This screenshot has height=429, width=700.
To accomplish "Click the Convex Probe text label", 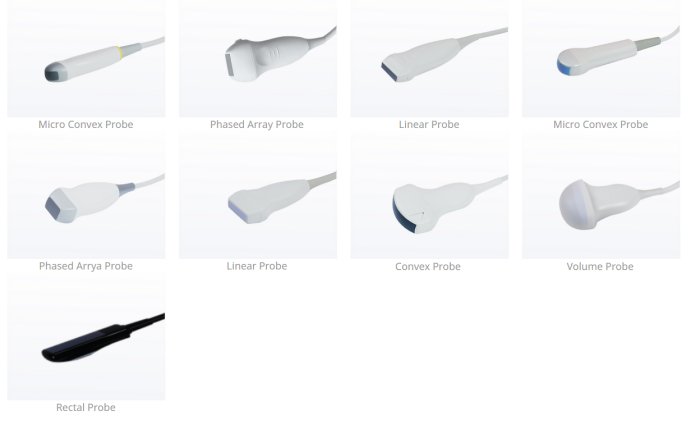I will [428, 267].
